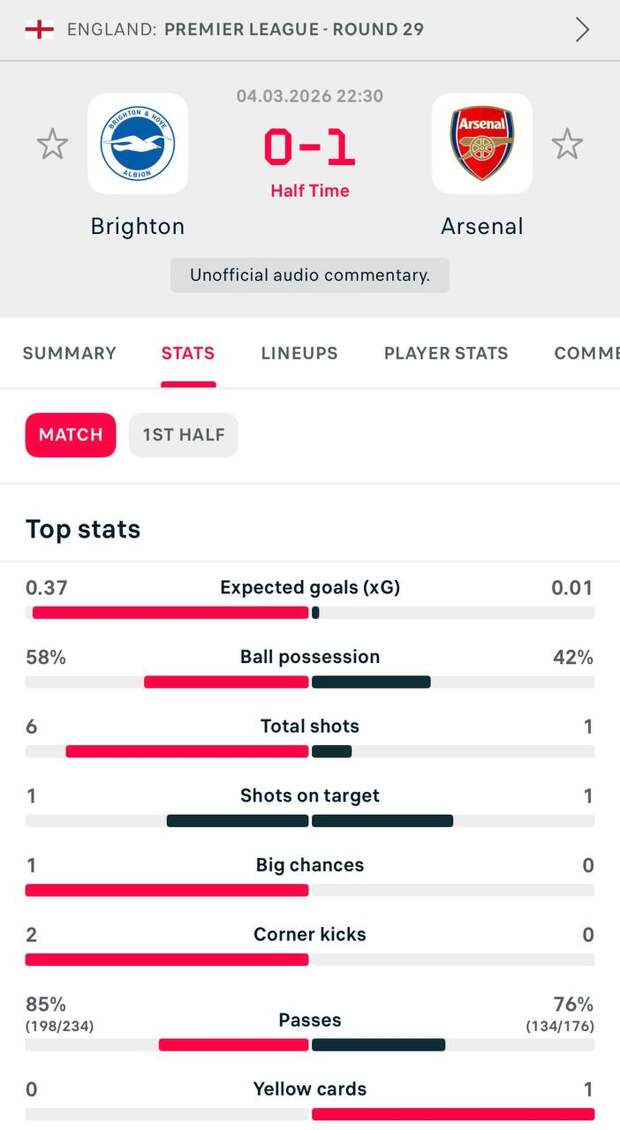Click the Arsenal team name

coord(482,226)
